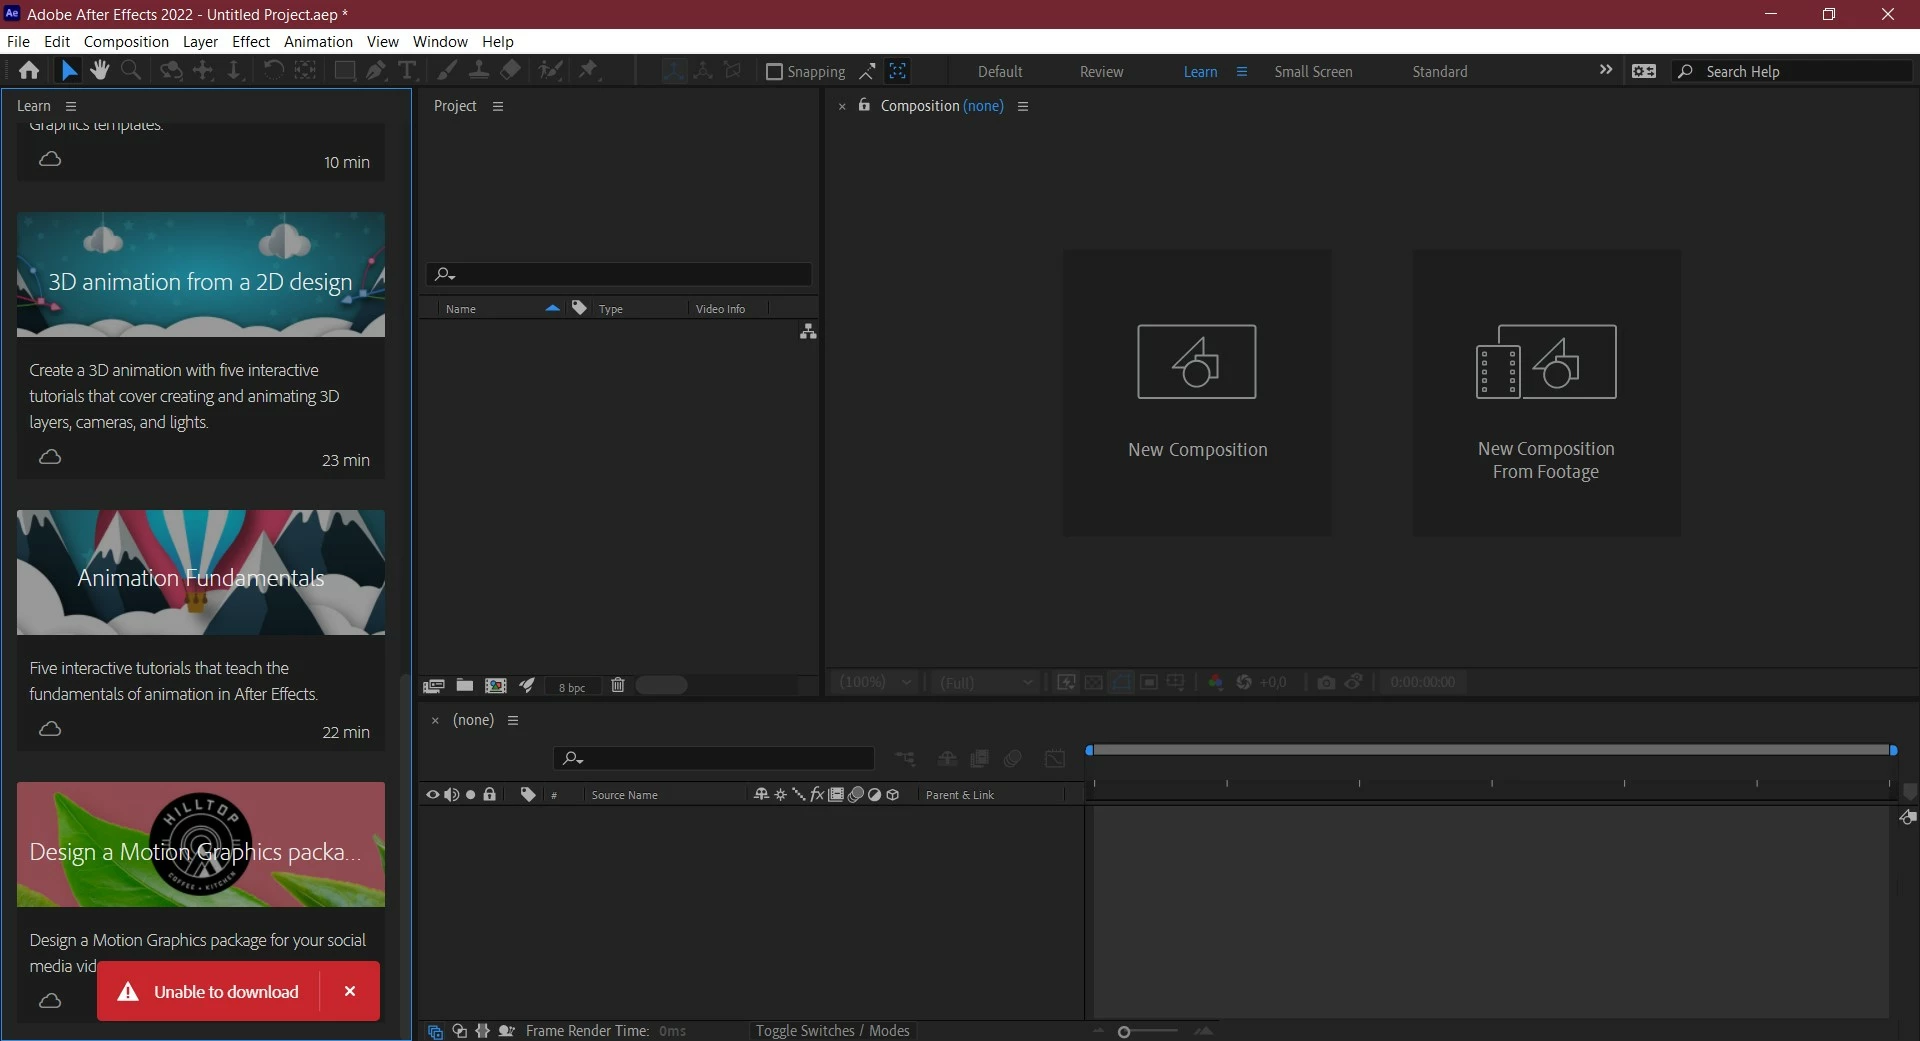Viewport: 1920px width, 1041px height.
Task: Open the Composition panel menu
Action: 1023,106
